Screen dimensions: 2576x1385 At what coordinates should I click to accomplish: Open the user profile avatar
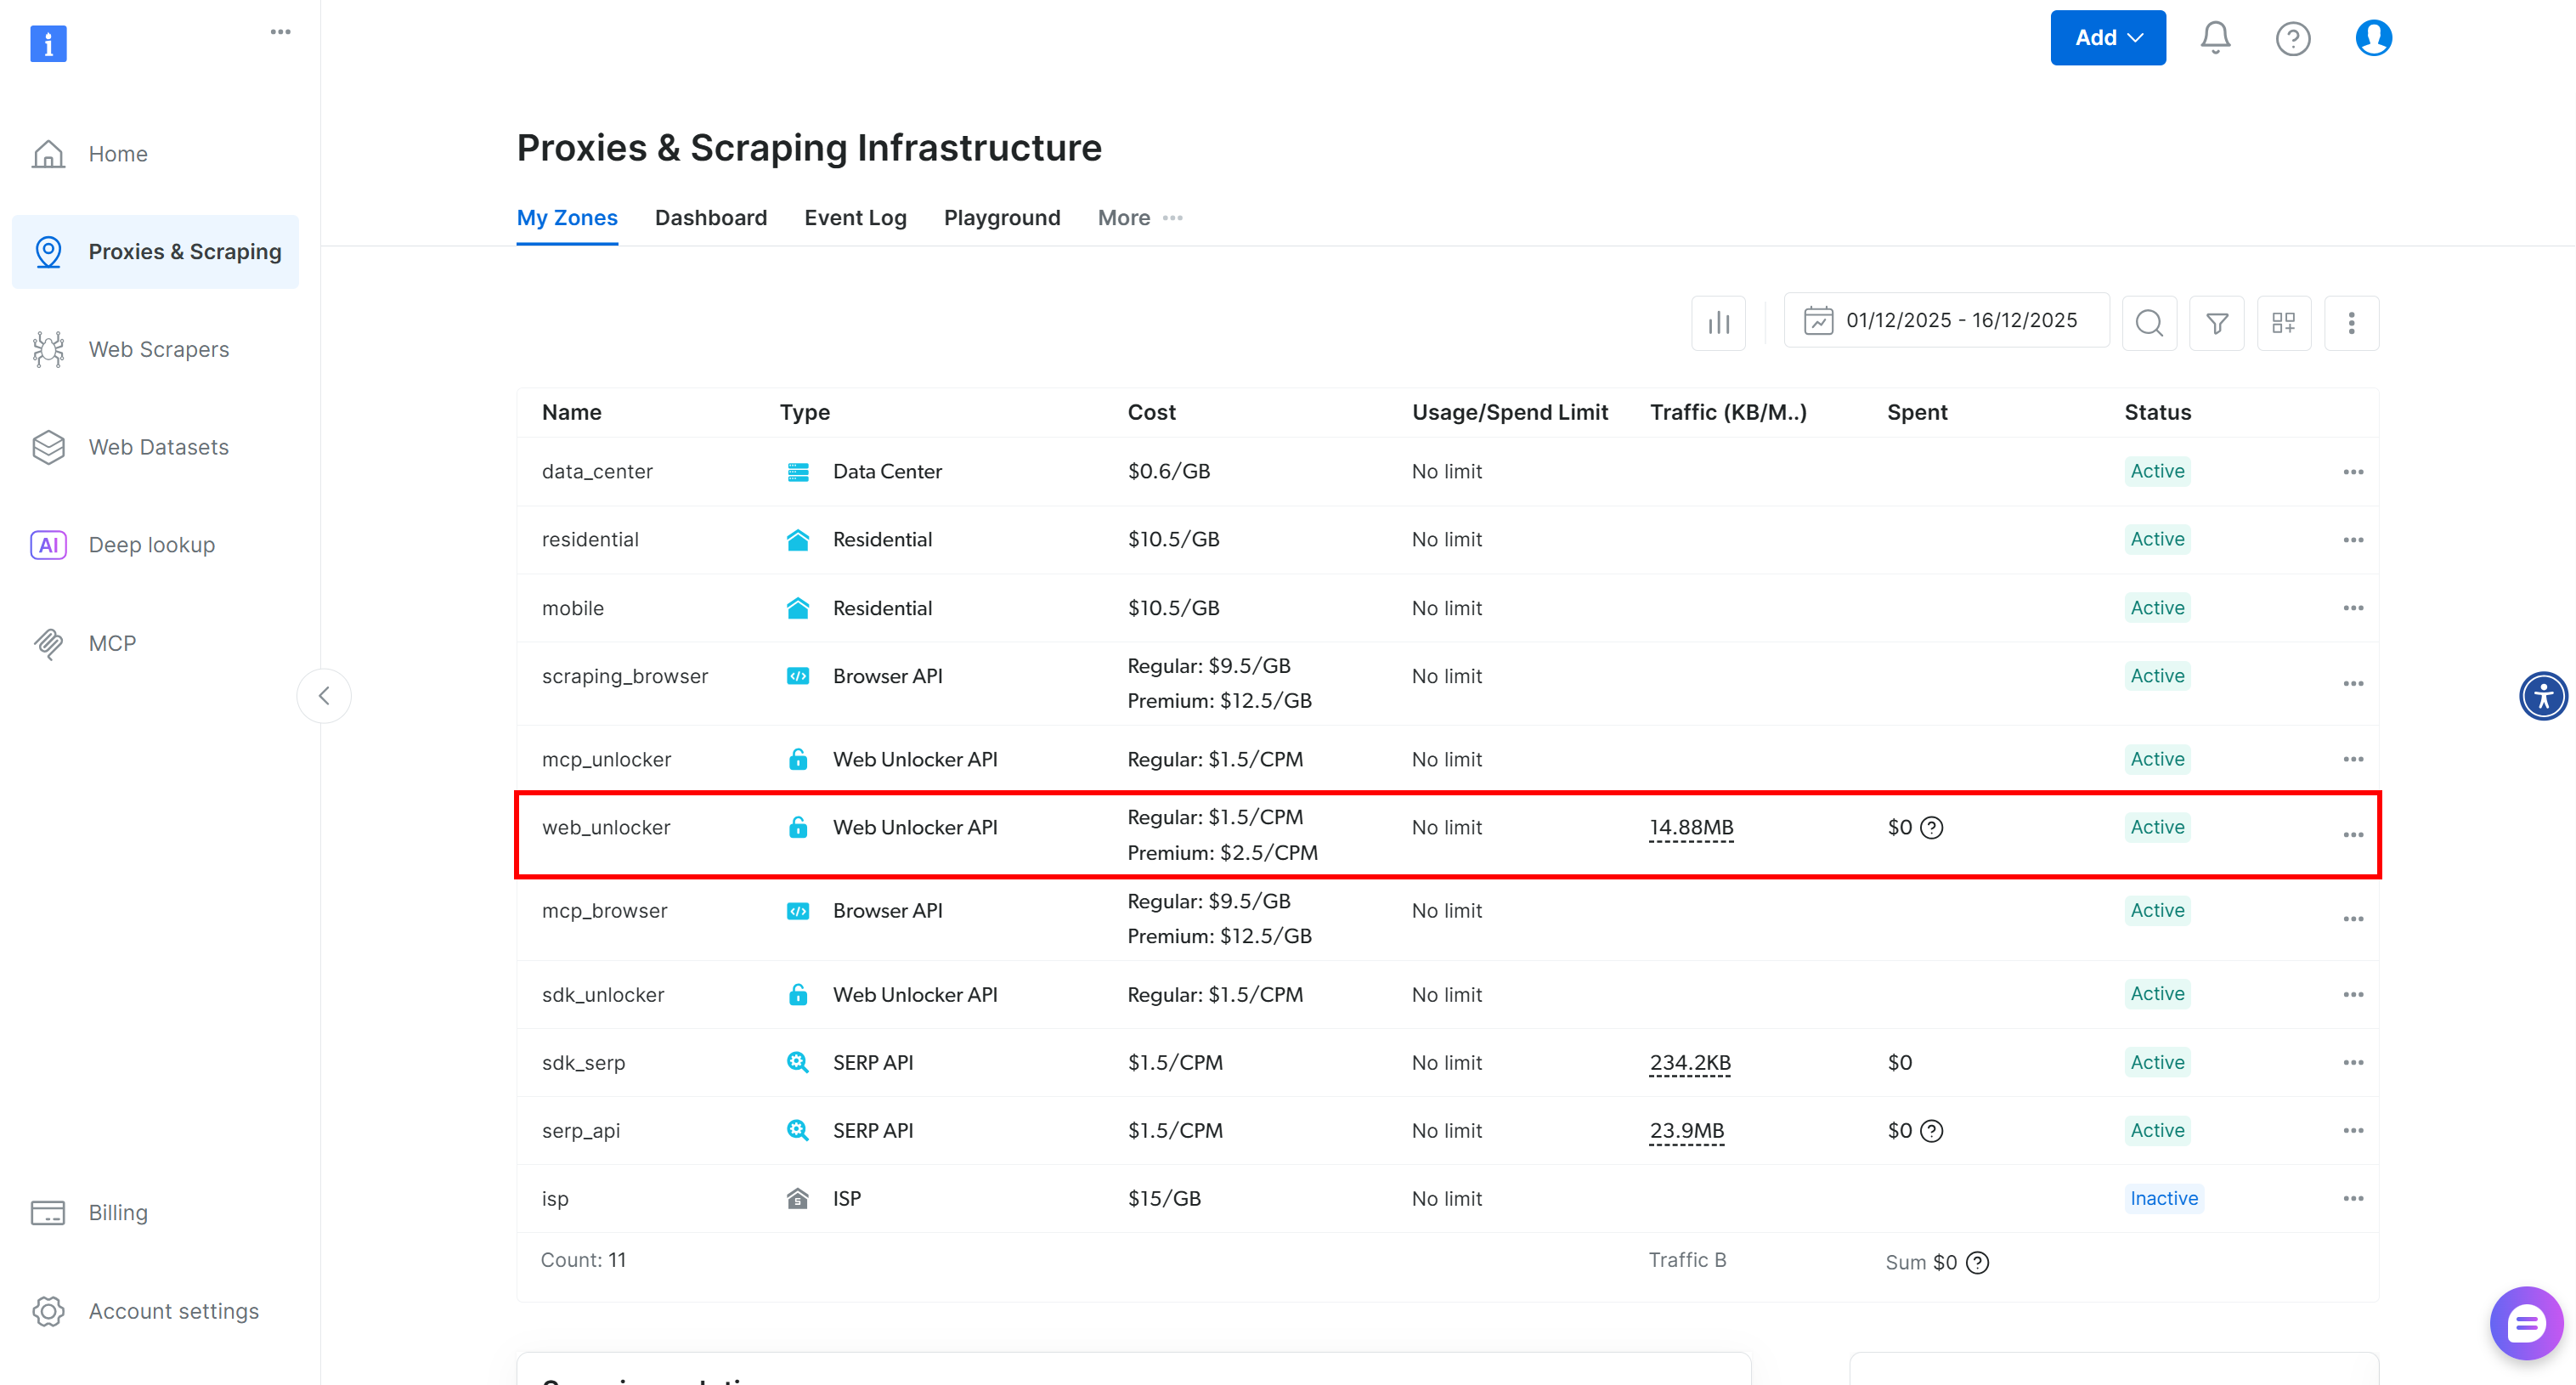[2373, 38]
